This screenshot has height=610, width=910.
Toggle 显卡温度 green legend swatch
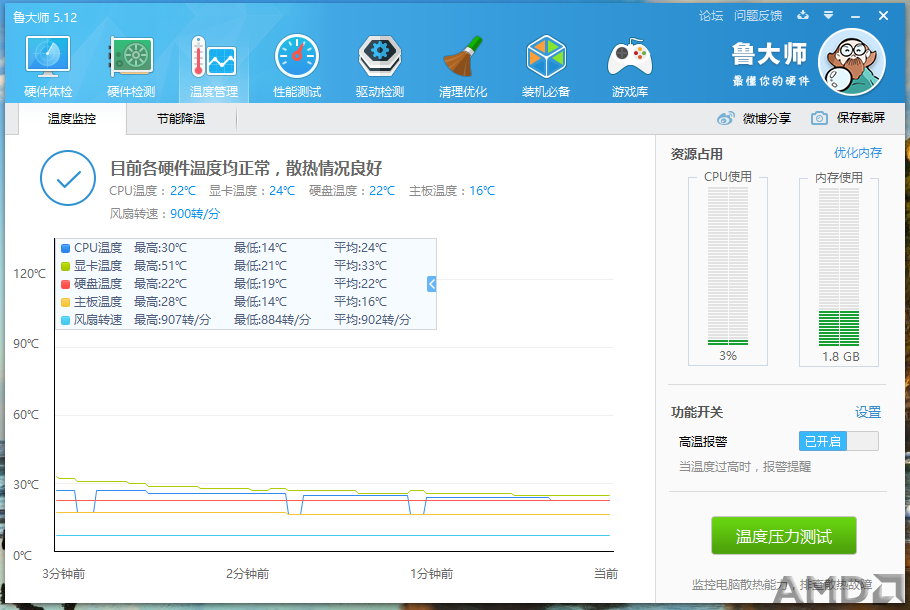tap(66, 266)
